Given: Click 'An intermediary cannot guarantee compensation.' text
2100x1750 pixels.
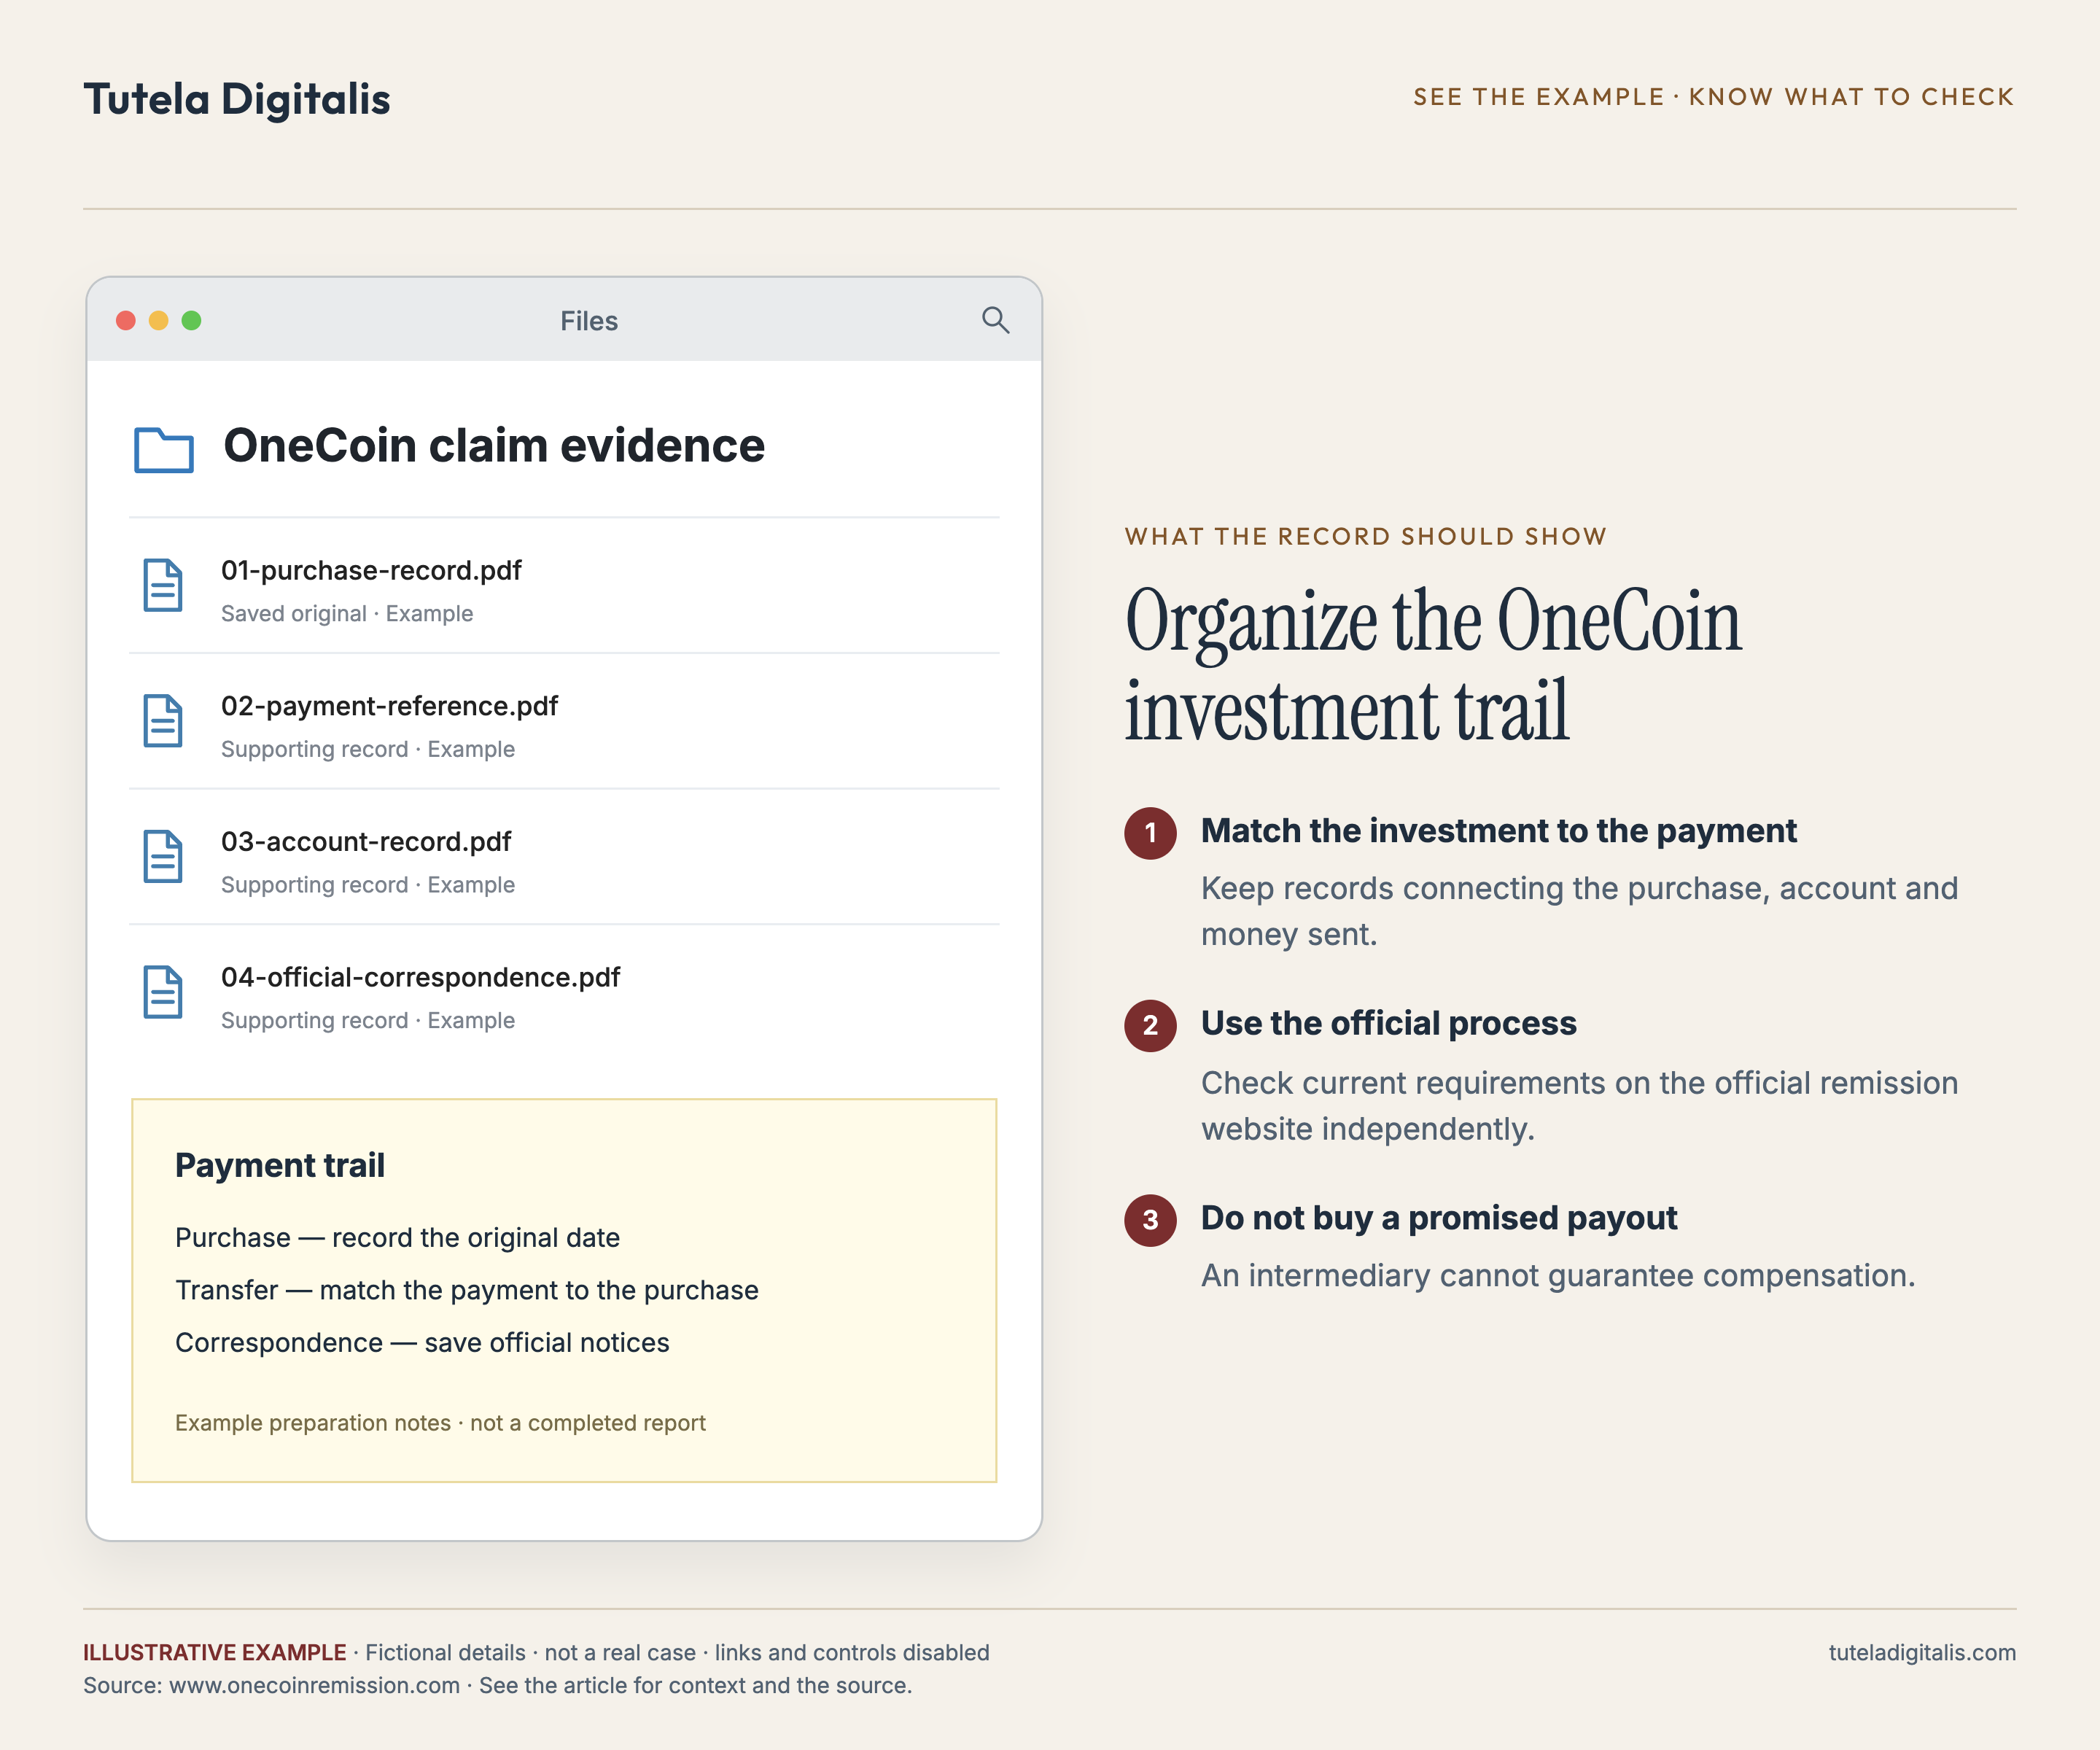Looking at the screenshot, I should [1558, 1276].
